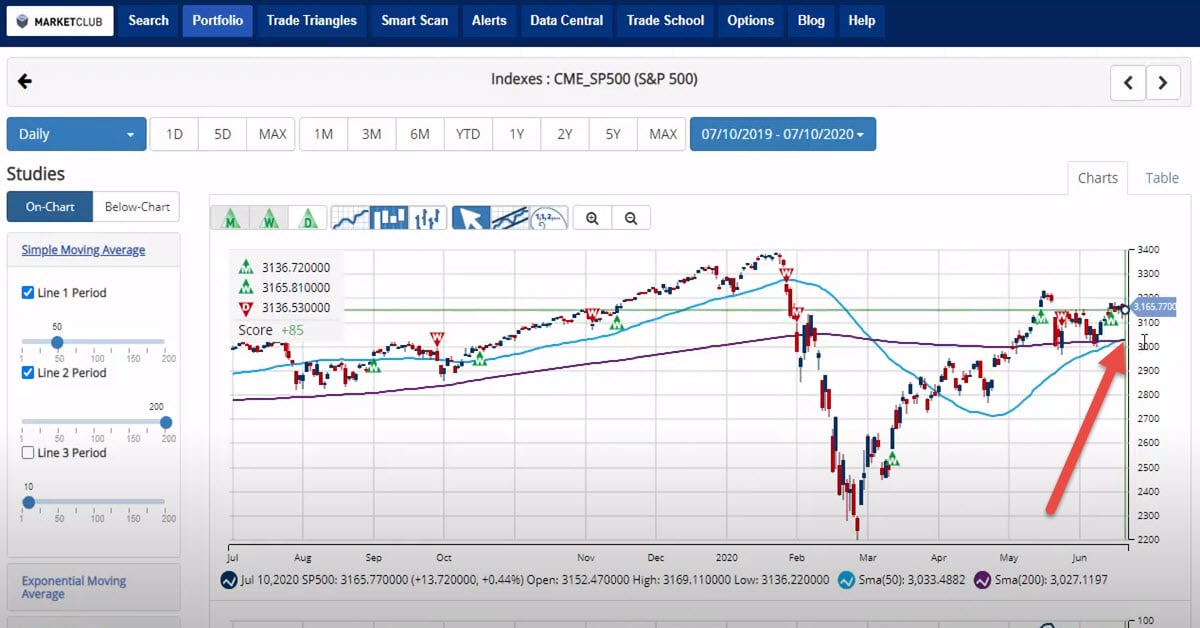Zoom in on the chart
This screenshot has height=628, width=1200.
(593, 218)
